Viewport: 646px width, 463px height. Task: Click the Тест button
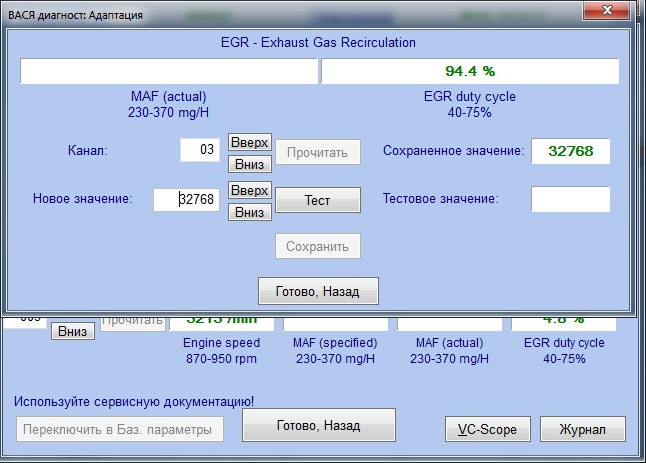pos(318,200)
